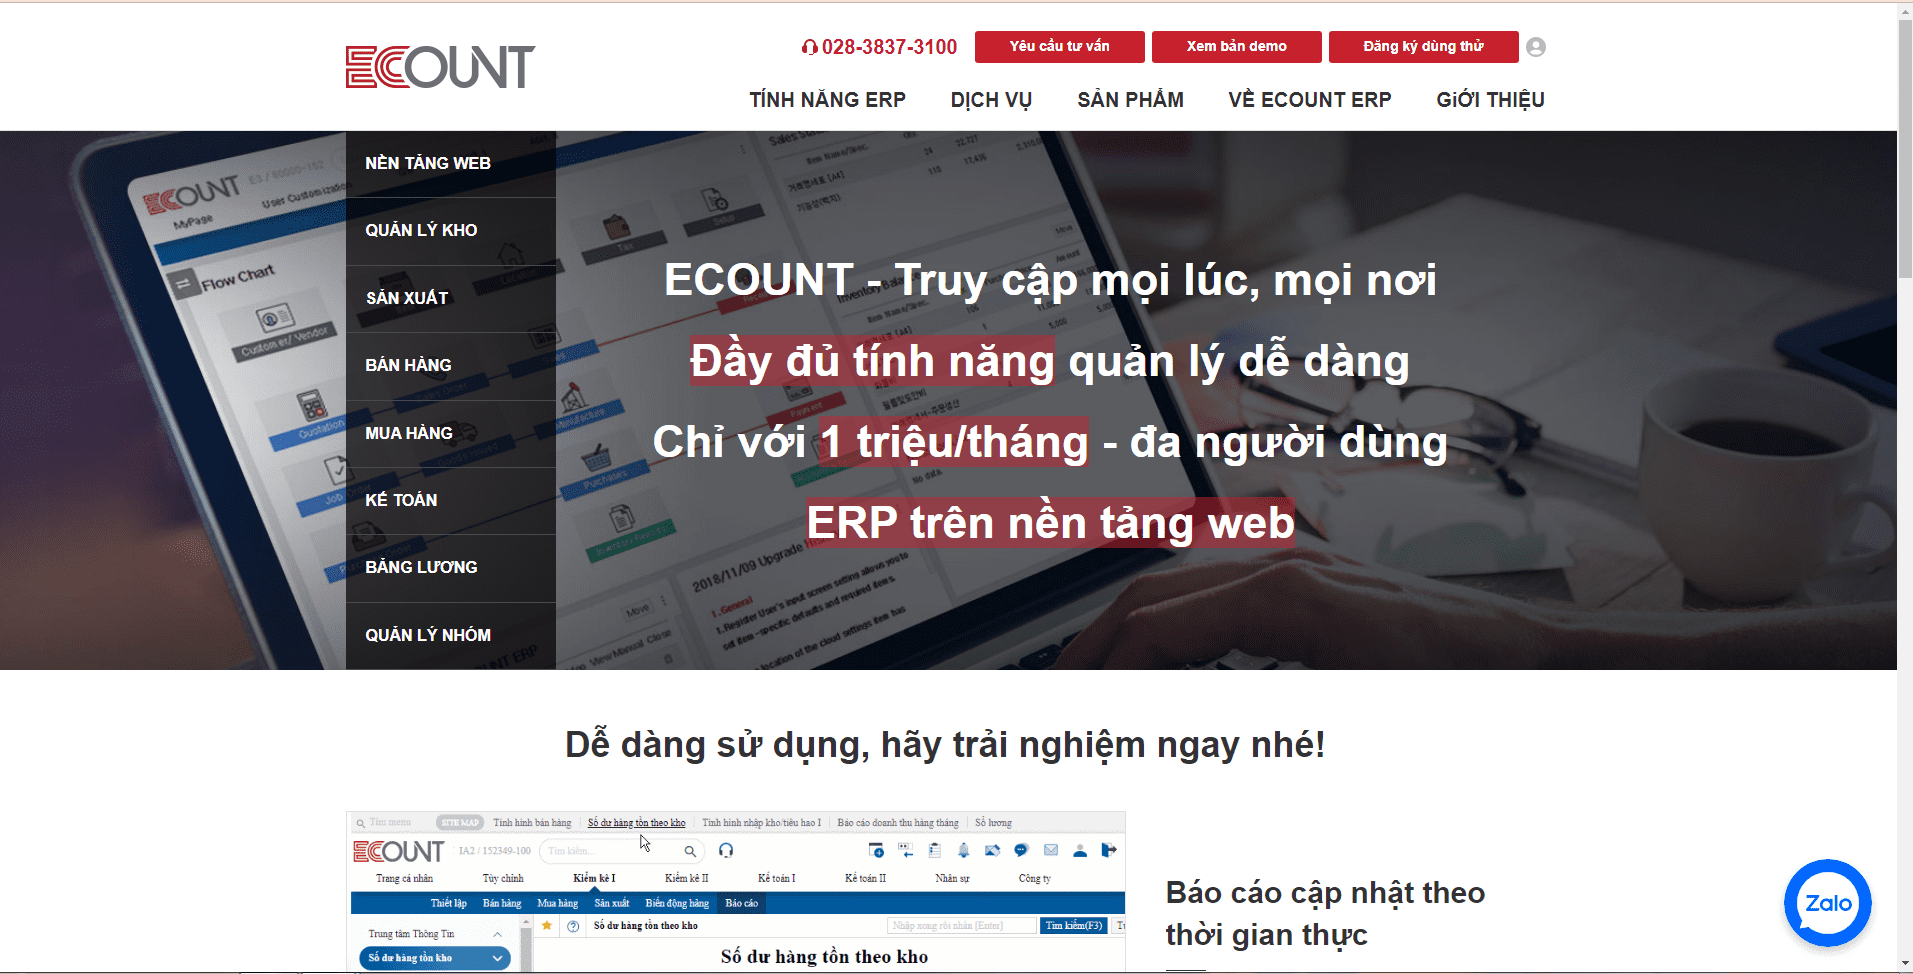Click the bell notification icon in the demo
Image resolution: width=1913 pixels, height=974 pixels.
pyautogui.click(x=963, y=850)
